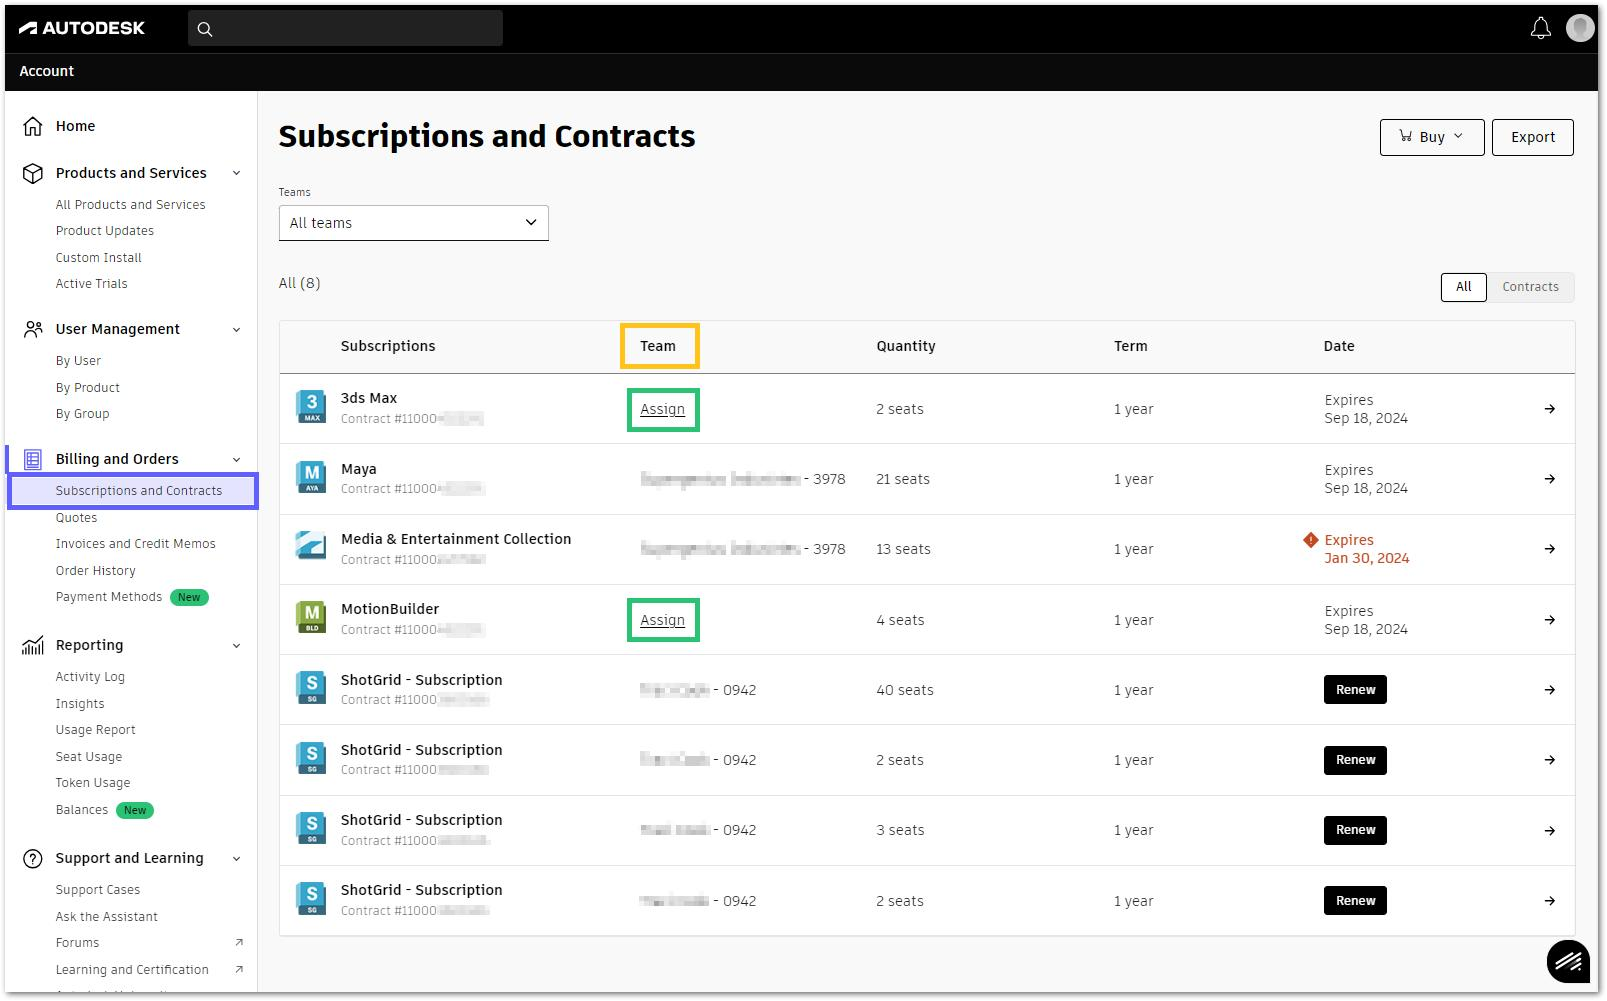Image resolution: width=1607 pixels, height=1001 pixels.
Task: Click the Maya product icon
Action: click(311, 477)
